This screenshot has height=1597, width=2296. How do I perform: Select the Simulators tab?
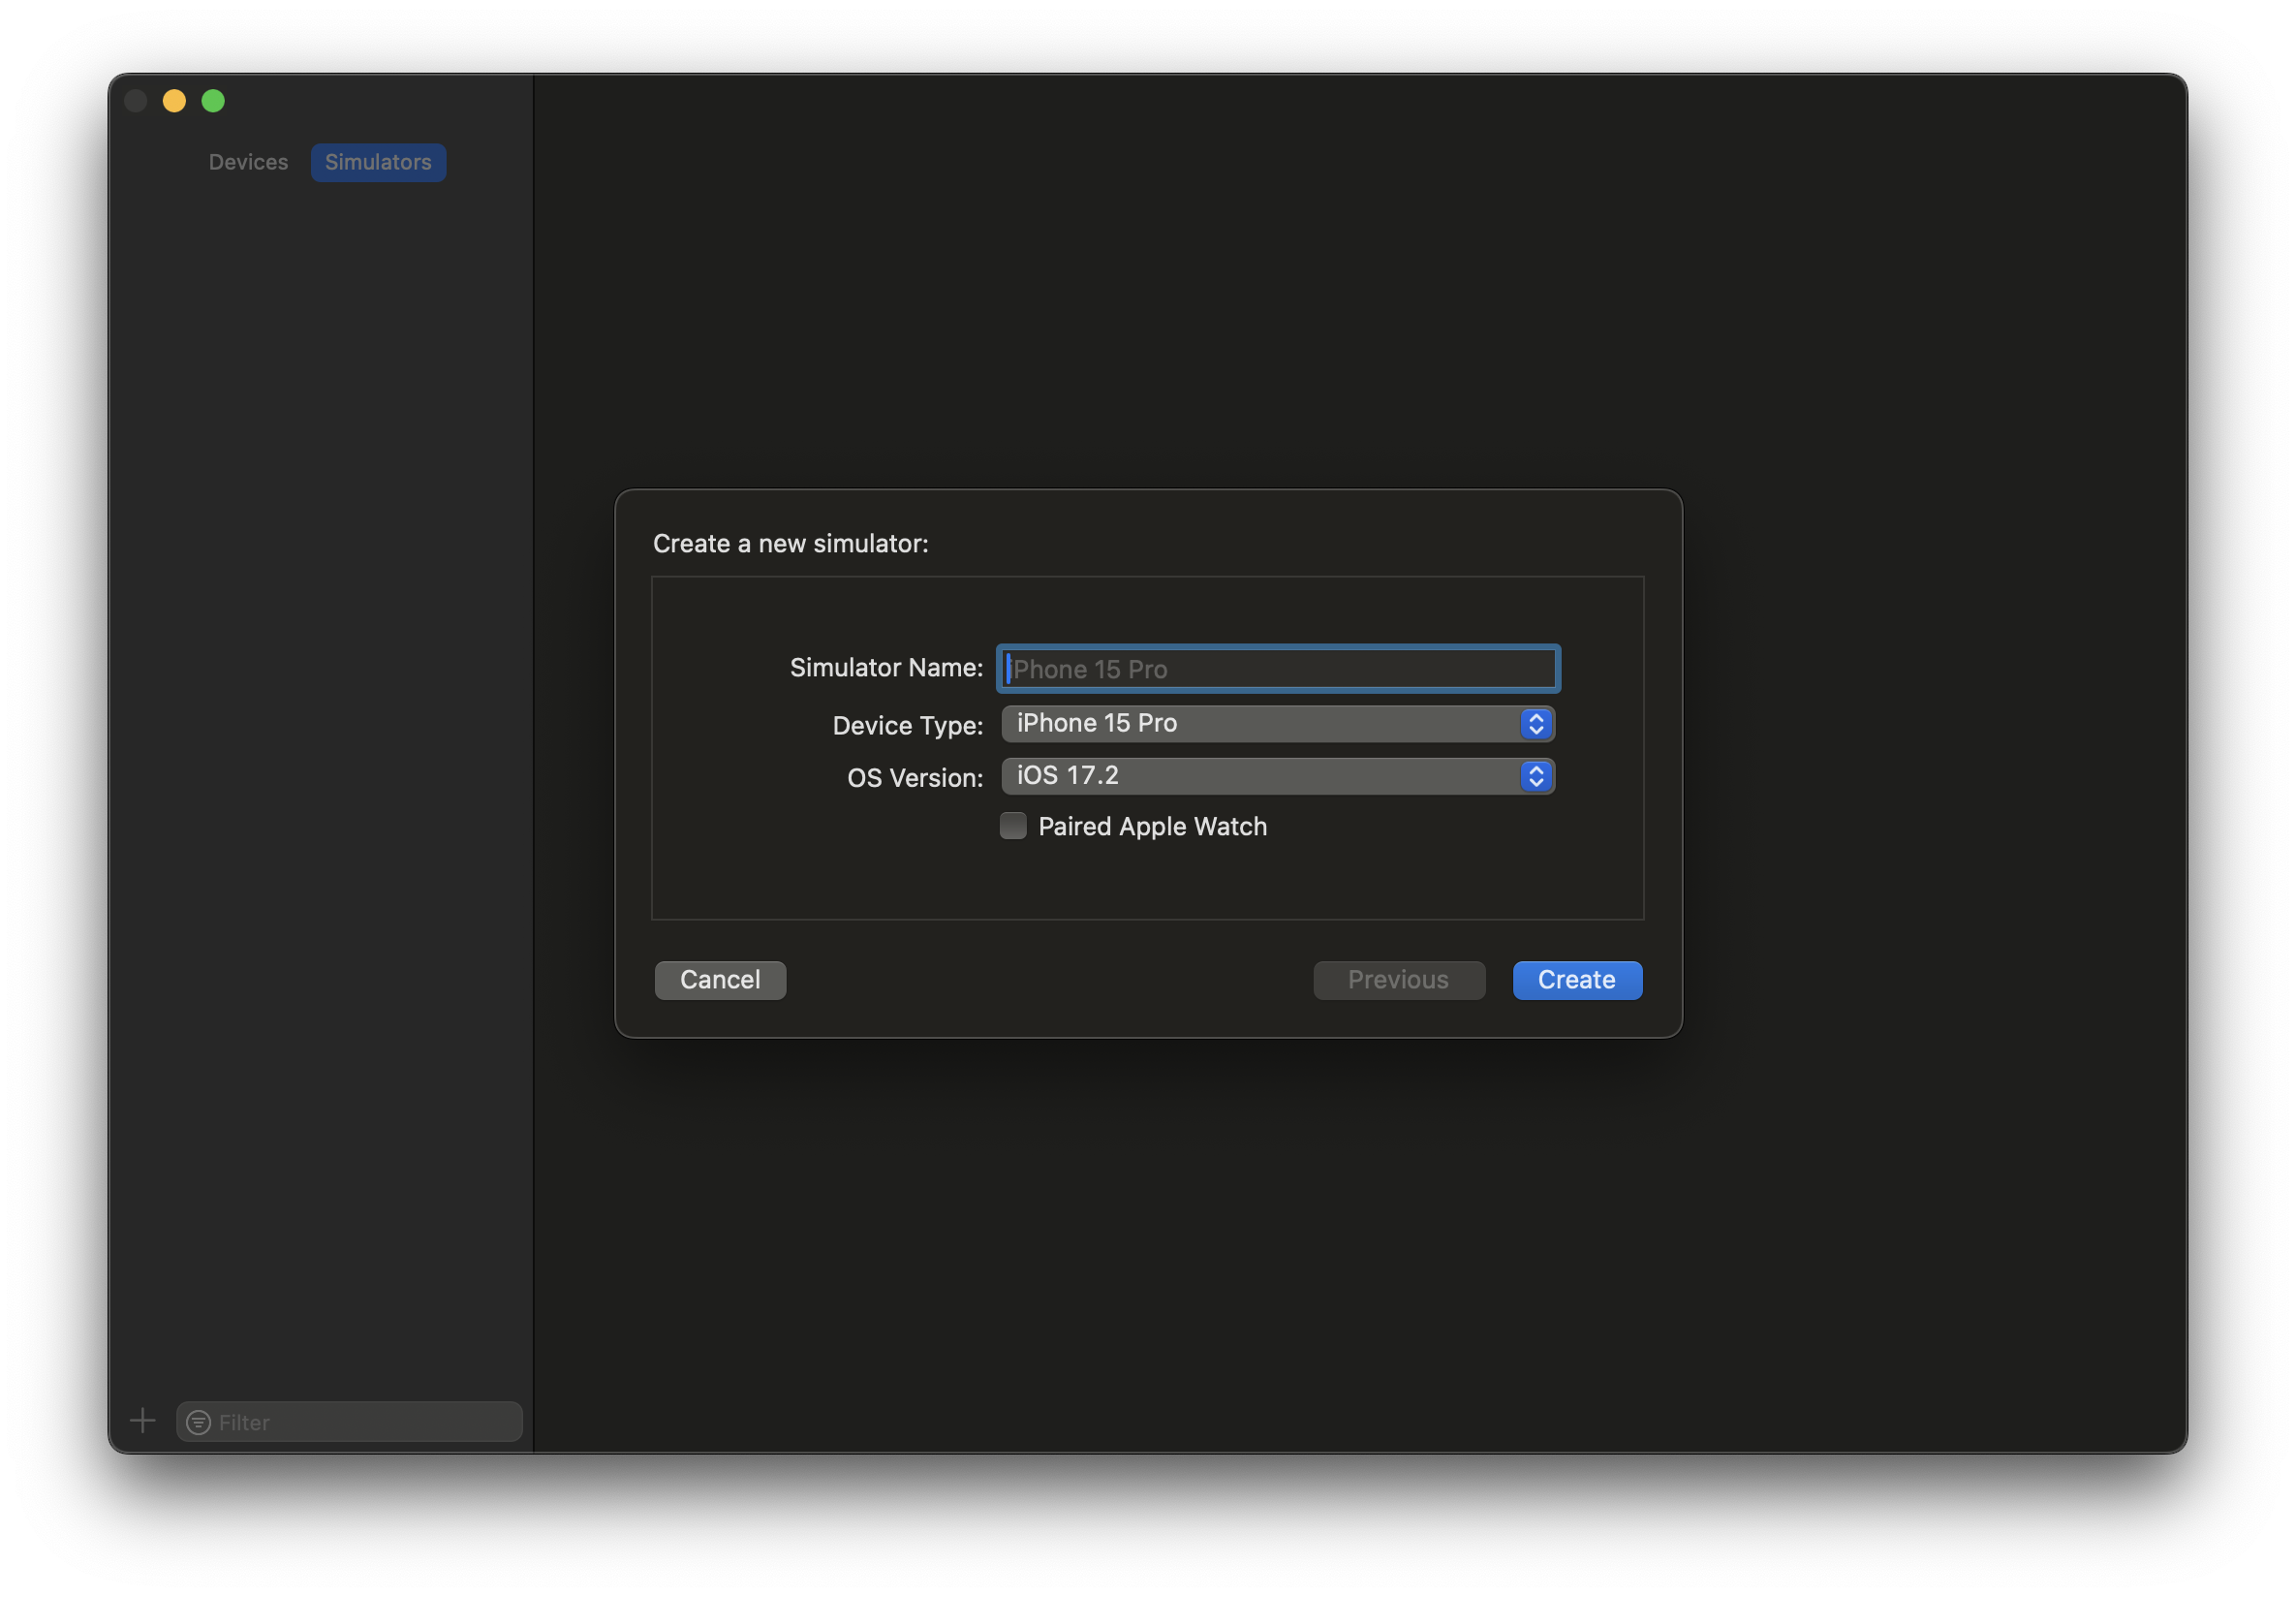click(378, 162)
